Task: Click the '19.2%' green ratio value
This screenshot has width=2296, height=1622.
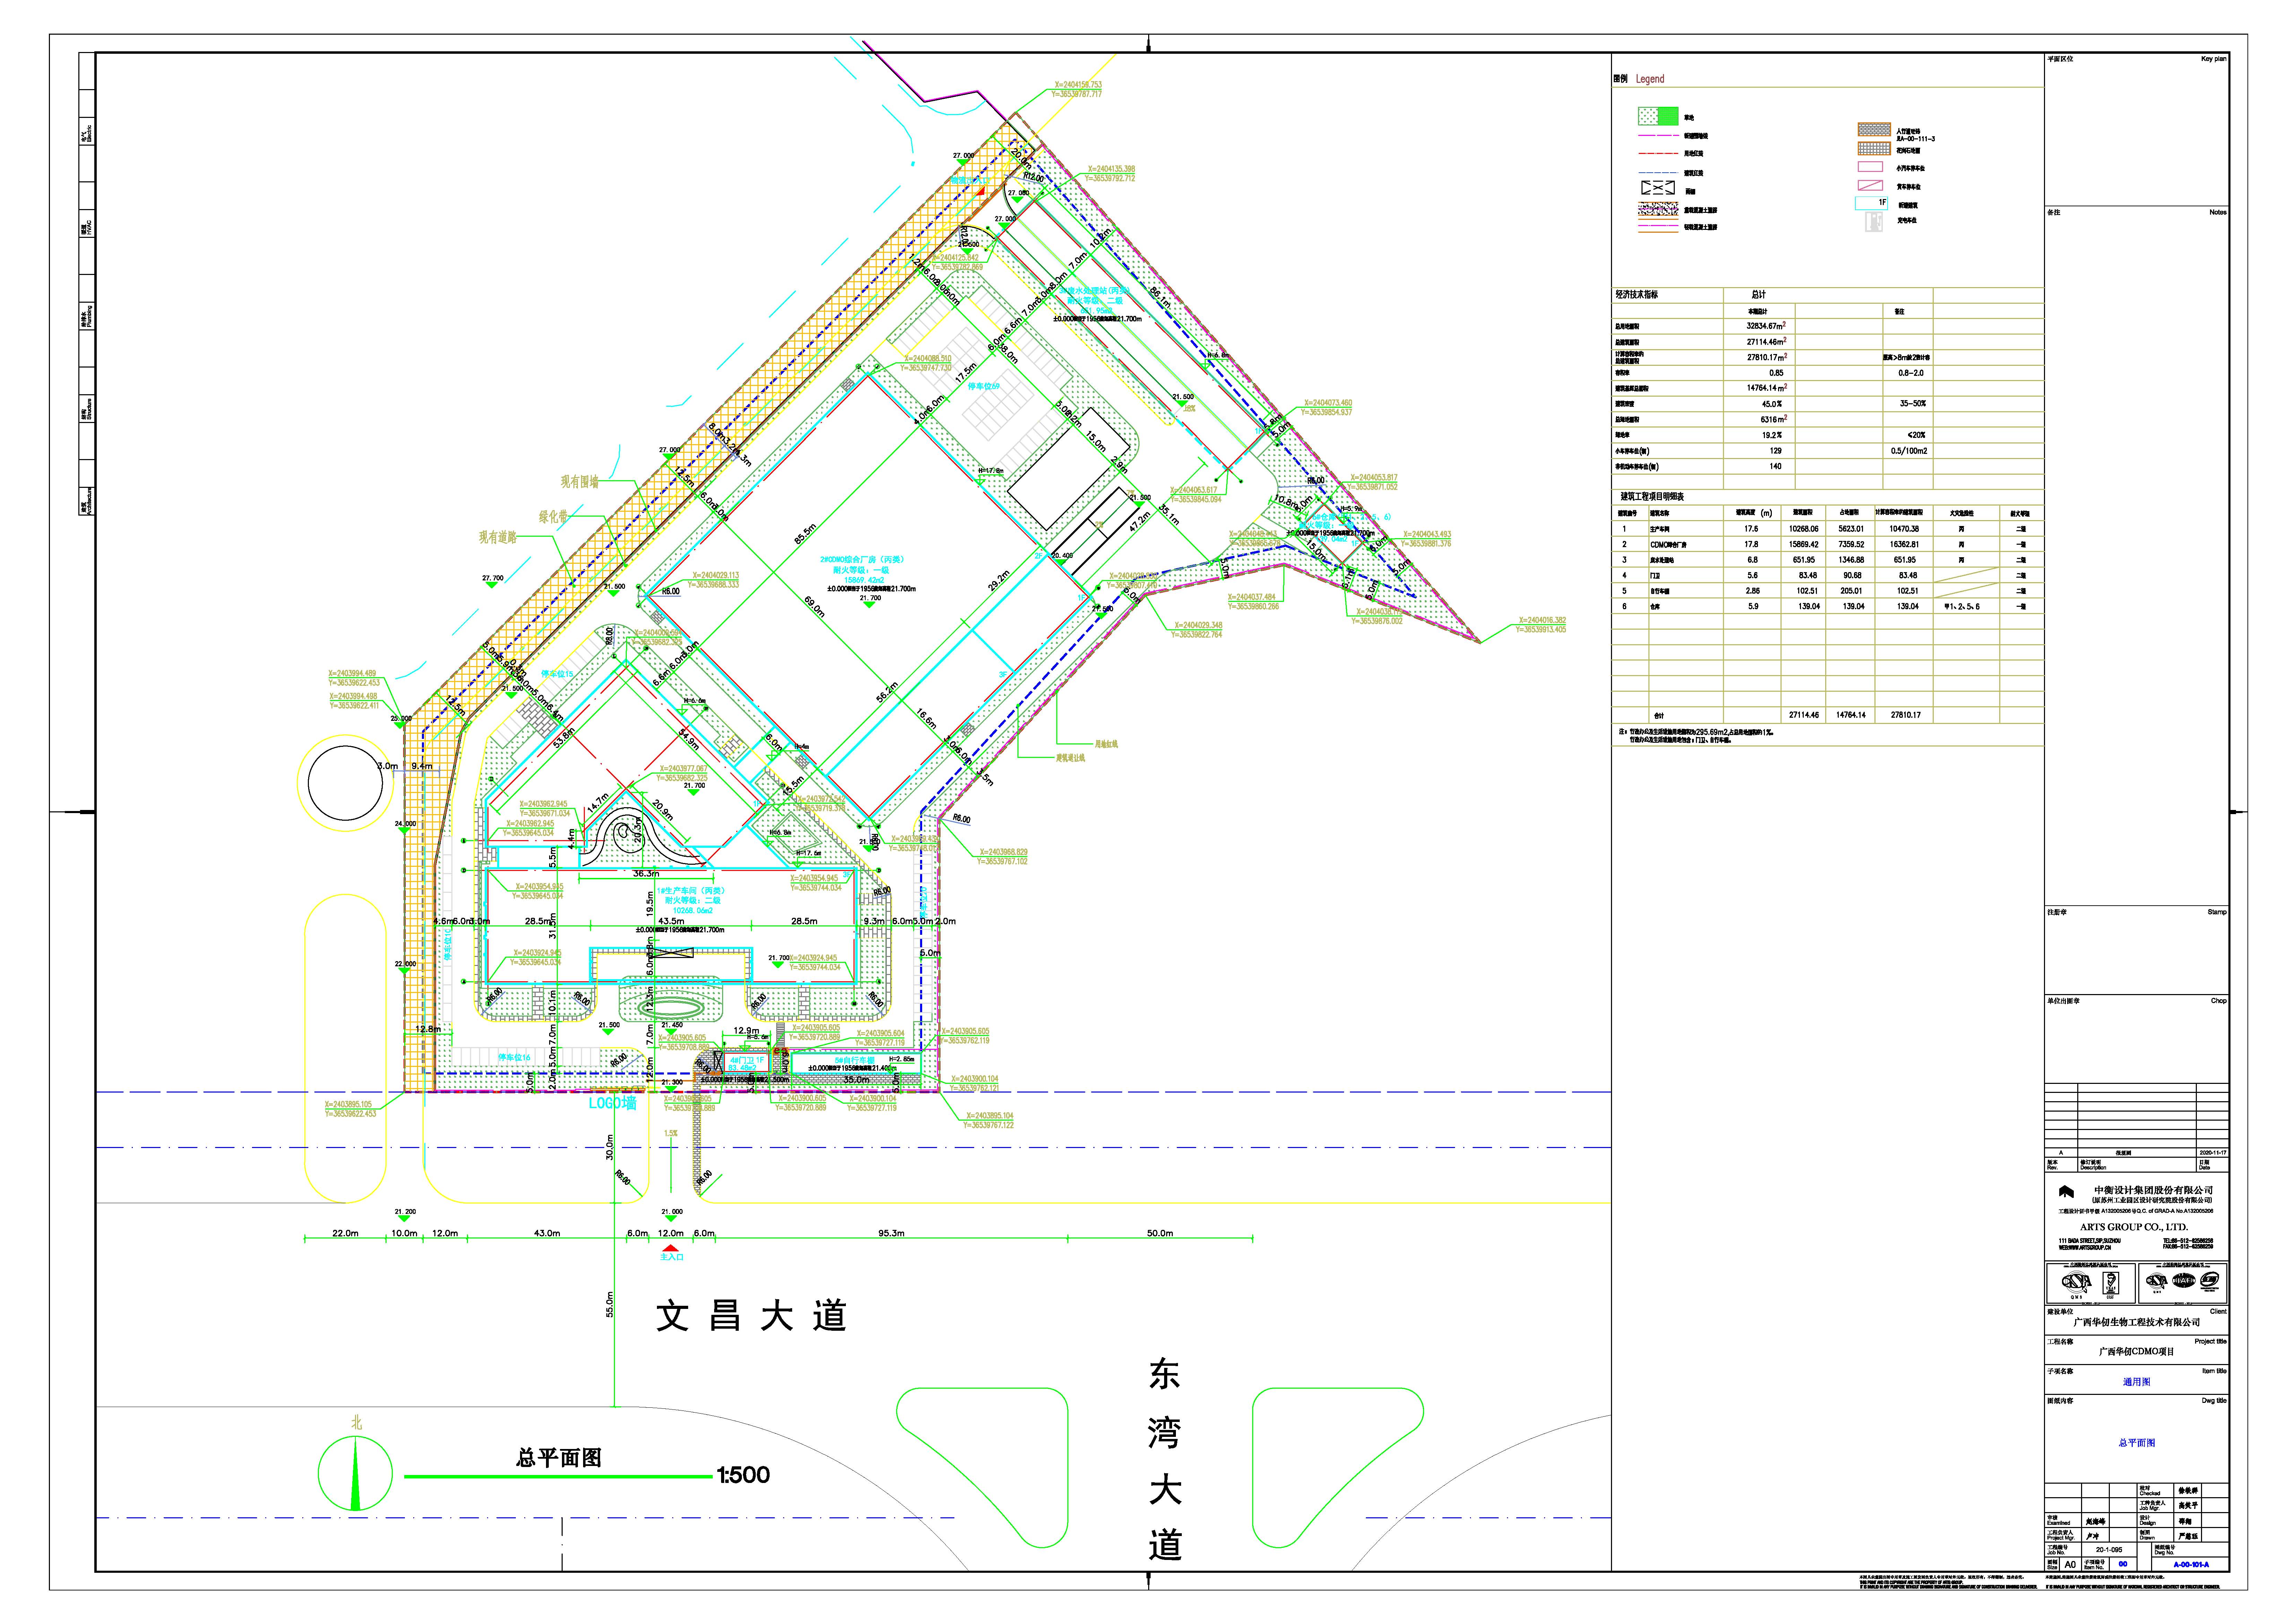Action: [x=1772, y=435]
